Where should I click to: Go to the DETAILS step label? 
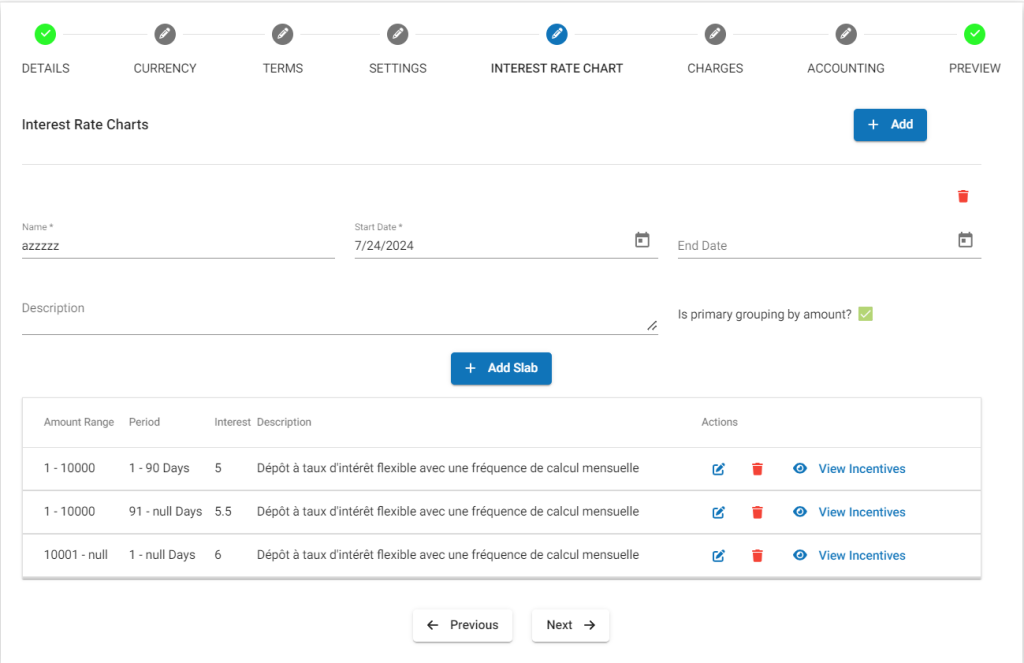pos(46,68)
